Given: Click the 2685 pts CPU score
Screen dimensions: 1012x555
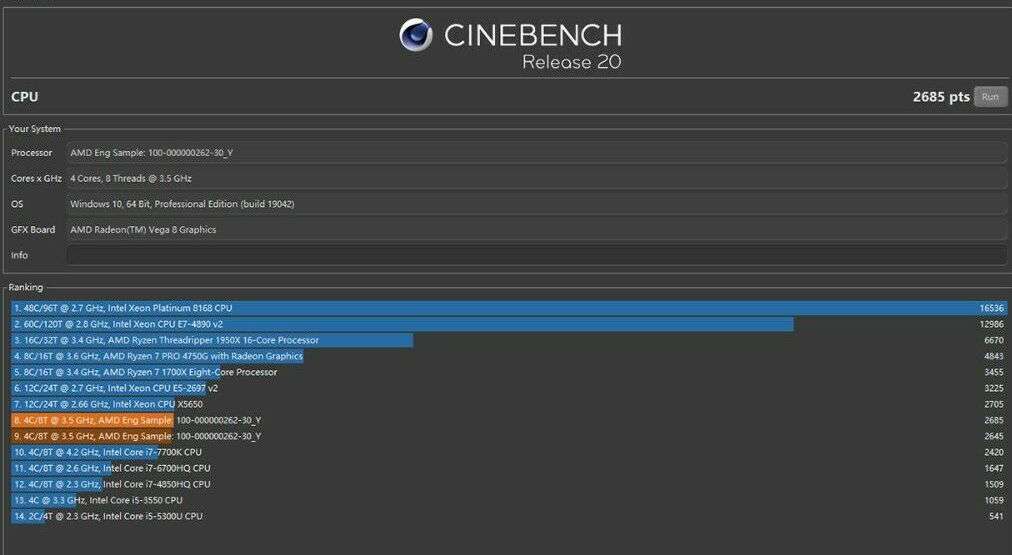Looking at the screenshot, I should 941,97.
